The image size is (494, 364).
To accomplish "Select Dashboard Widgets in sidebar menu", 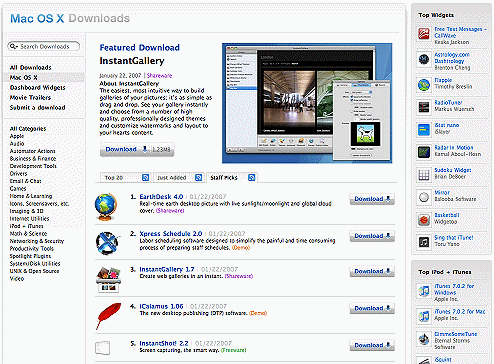I will pos(38,88).
